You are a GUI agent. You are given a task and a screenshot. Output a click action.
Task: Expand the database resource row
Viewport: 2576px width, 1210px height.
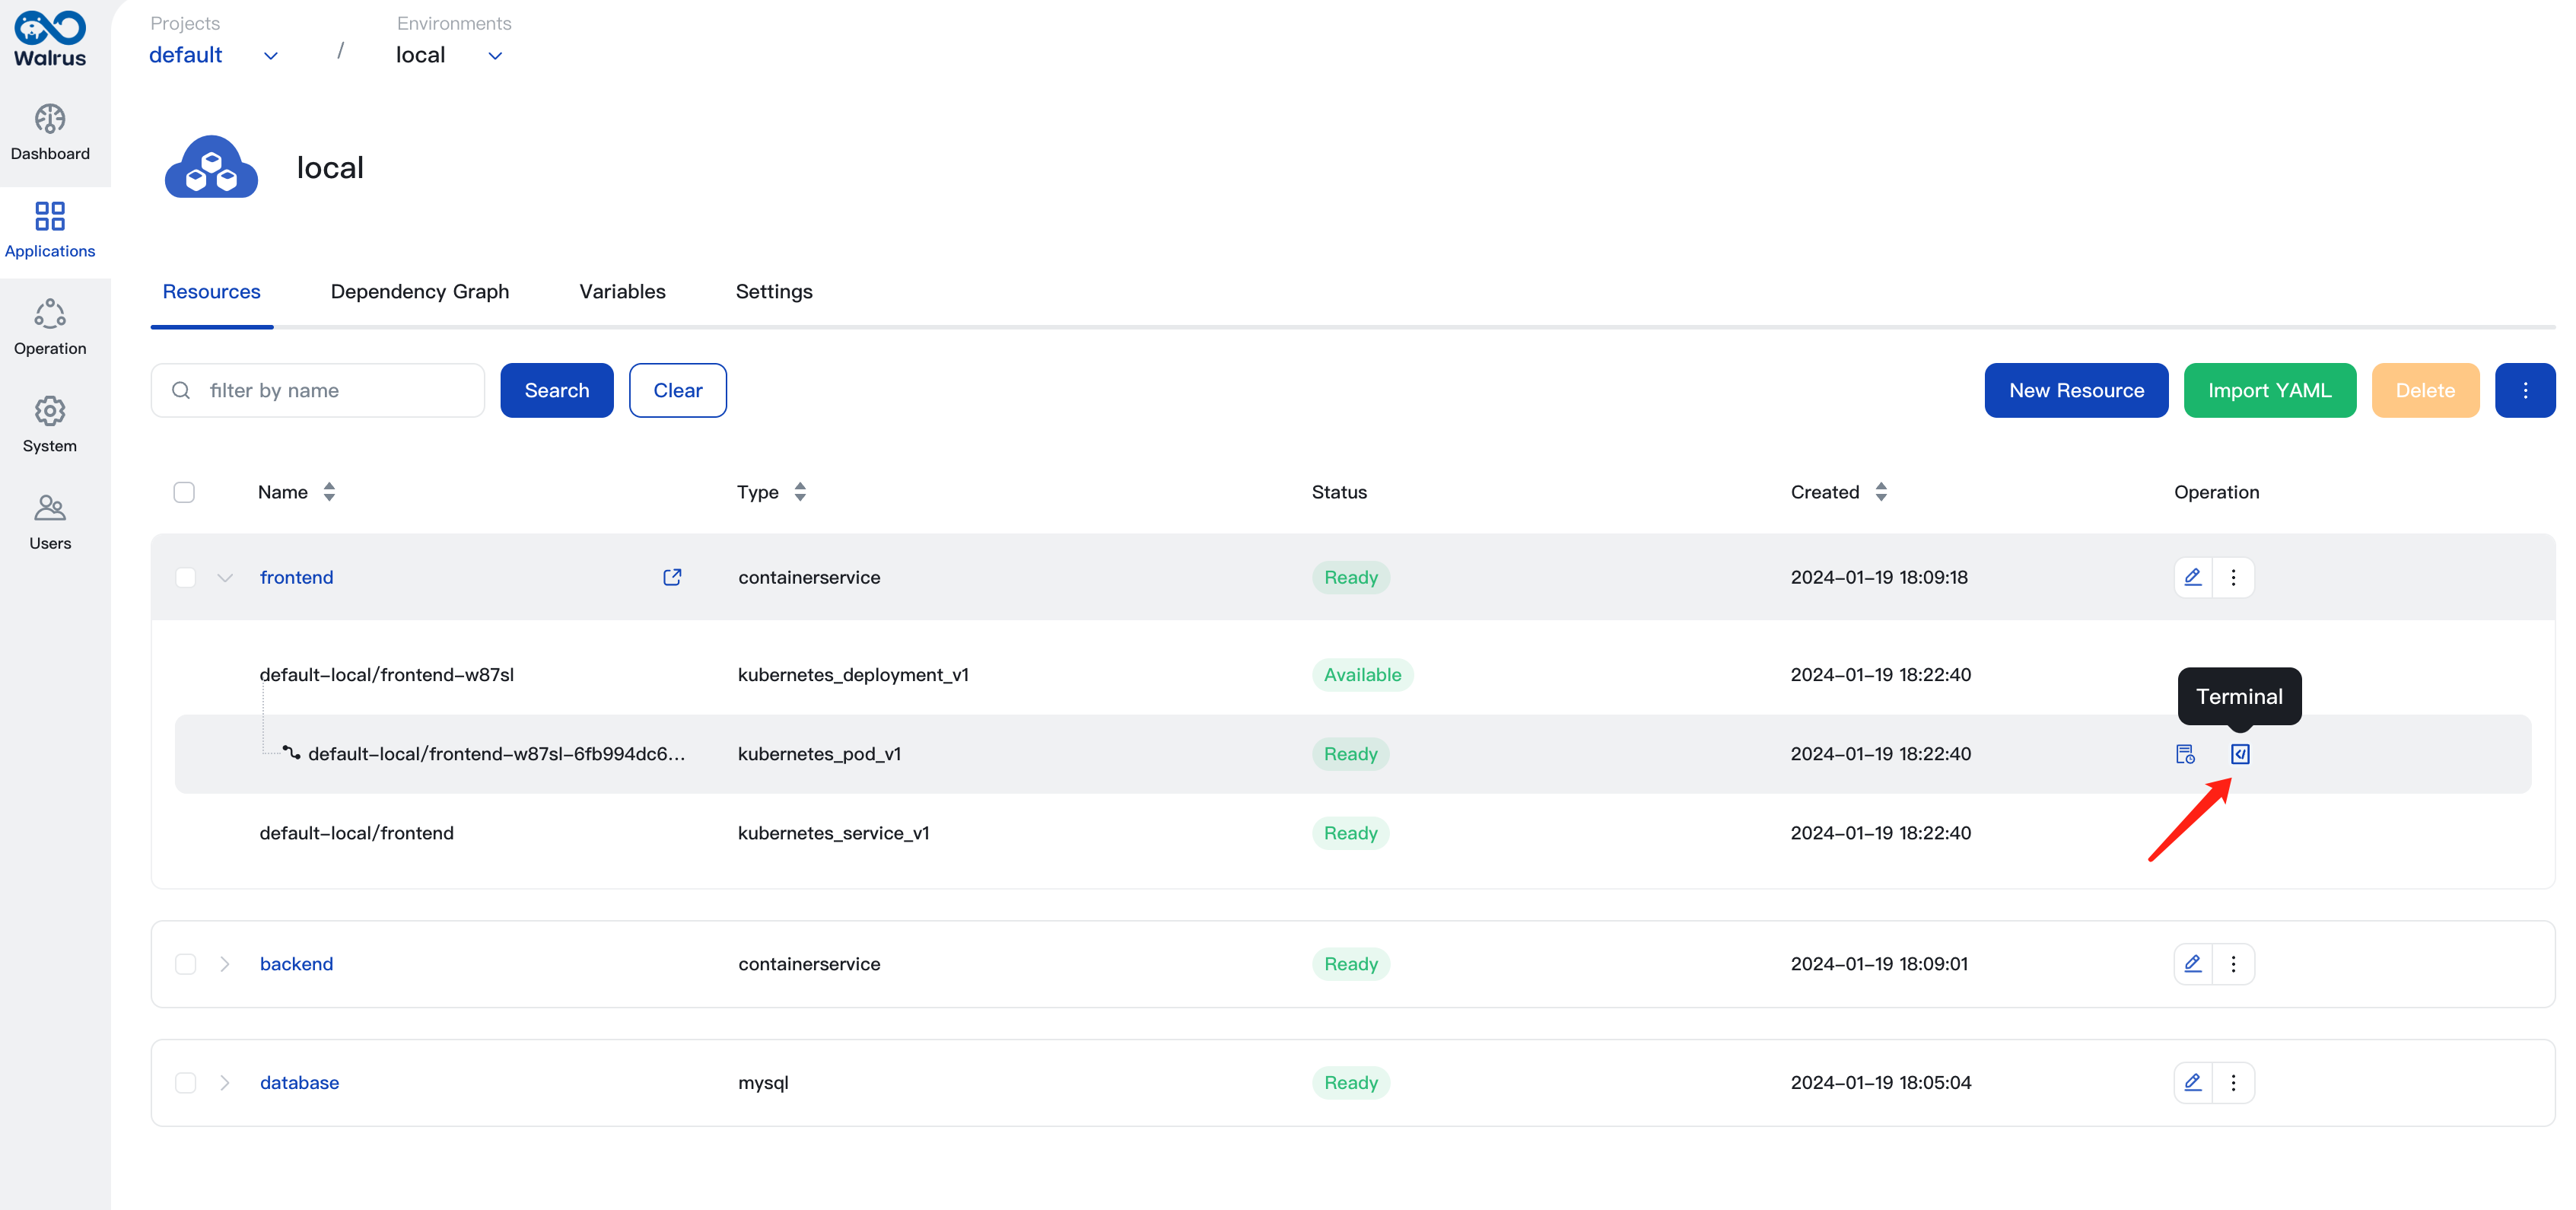point(225,1083)
